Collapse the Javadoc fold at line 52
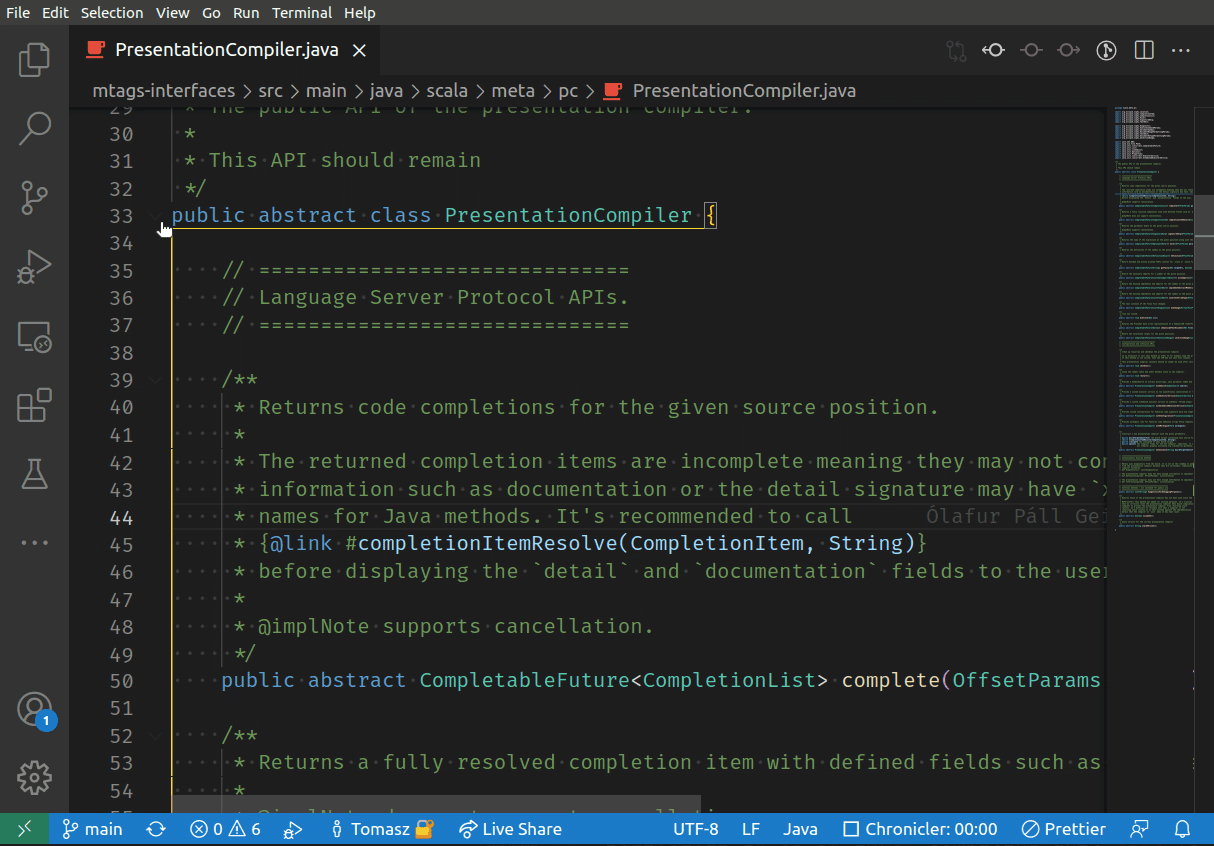 click(x=157, y=735)
